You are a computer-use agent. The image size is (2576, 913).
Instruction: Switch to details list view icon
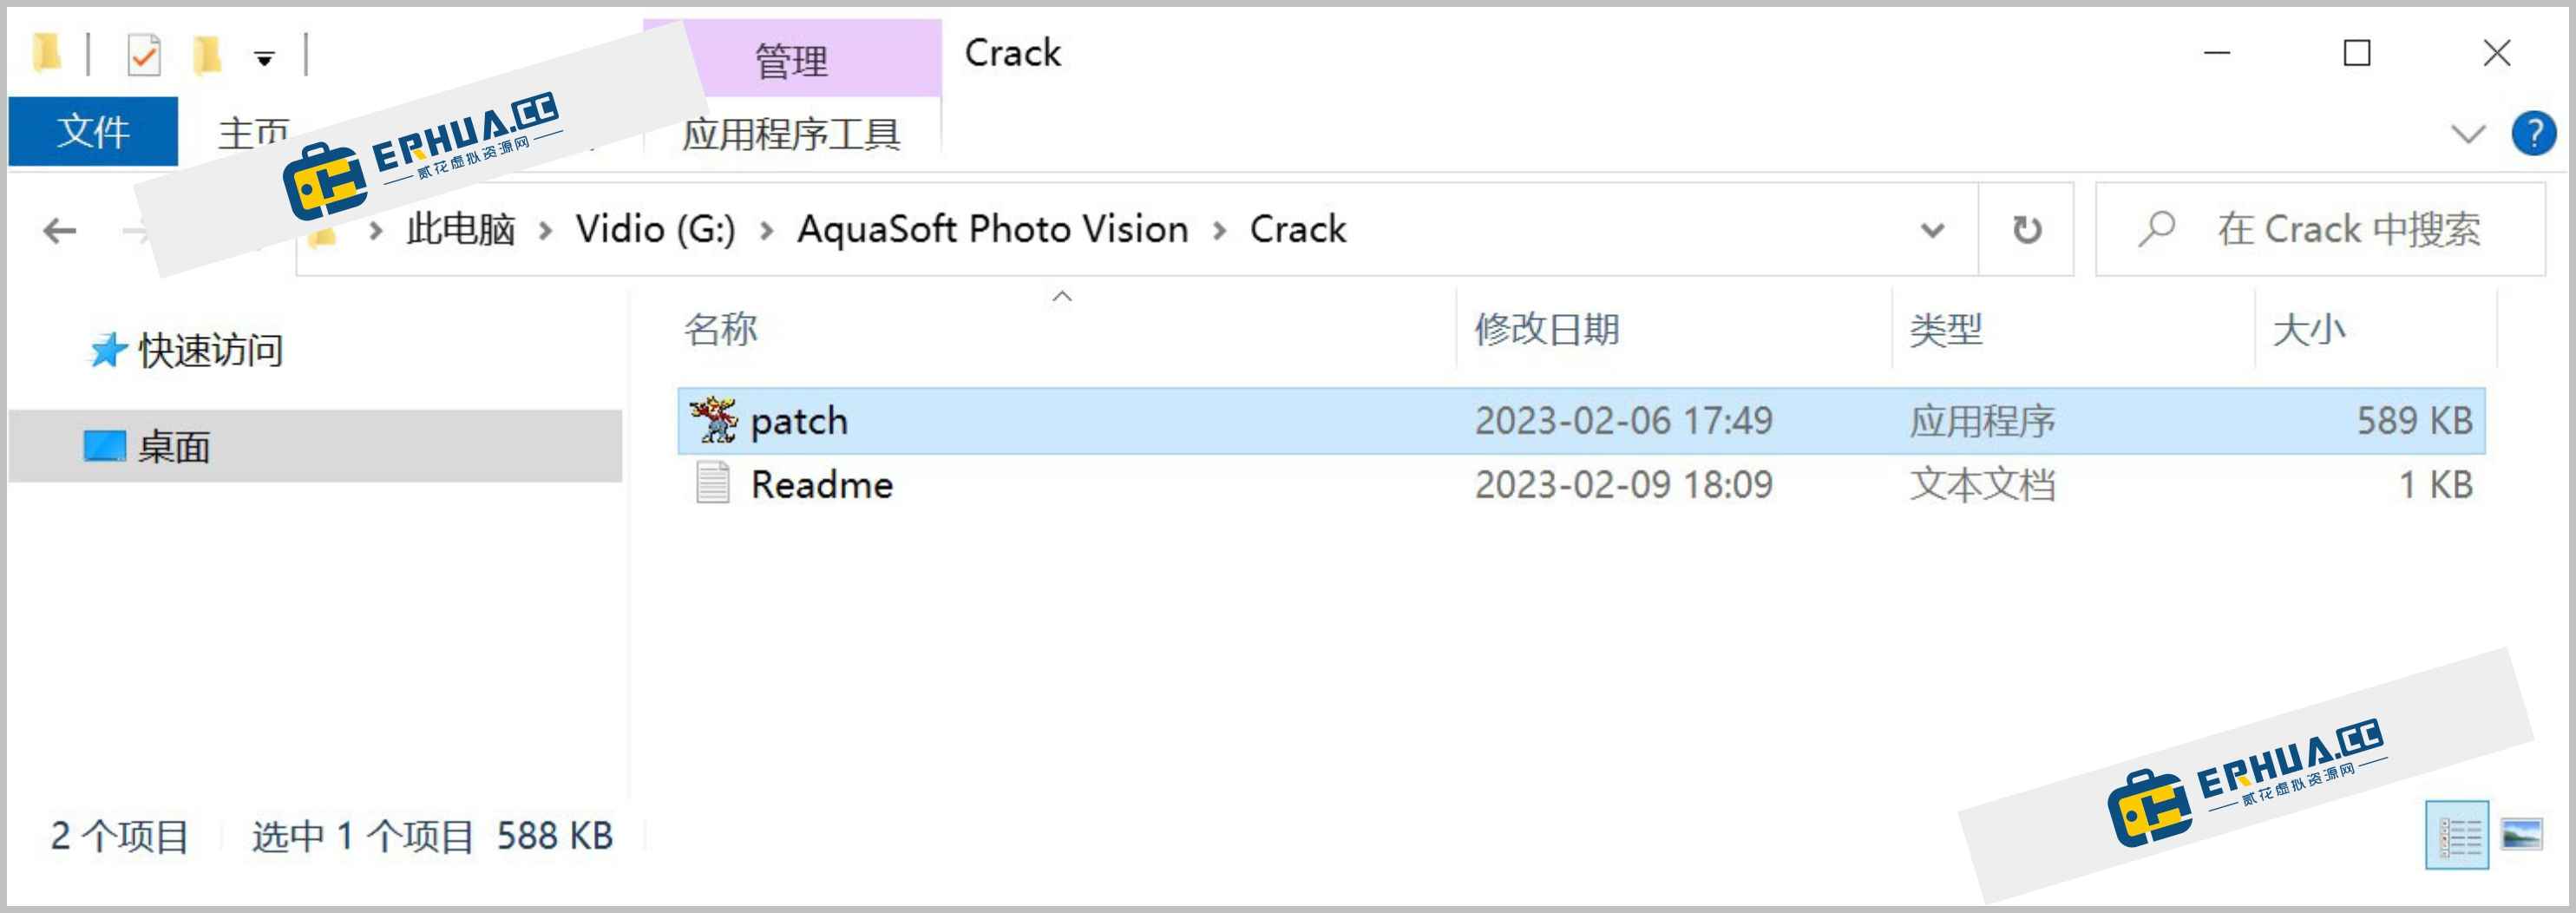(2458, 835)
